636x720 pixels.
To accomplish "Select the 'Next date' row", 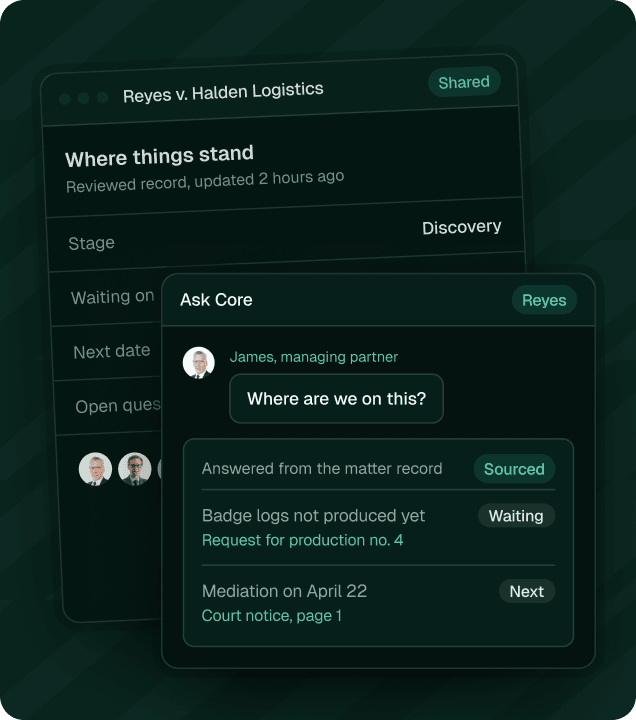I will 108,352.
